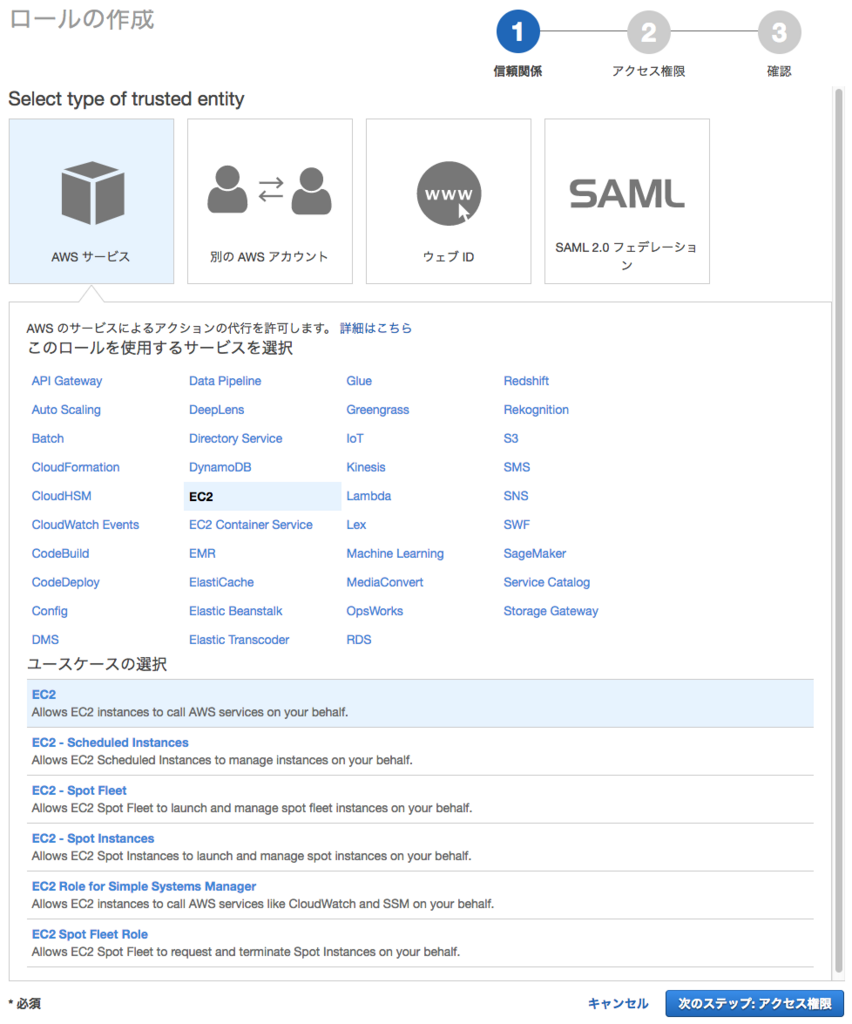Choose Storage Gateway service
The width and height of the screenshot is (852, 1024).
tap(551, 611)
